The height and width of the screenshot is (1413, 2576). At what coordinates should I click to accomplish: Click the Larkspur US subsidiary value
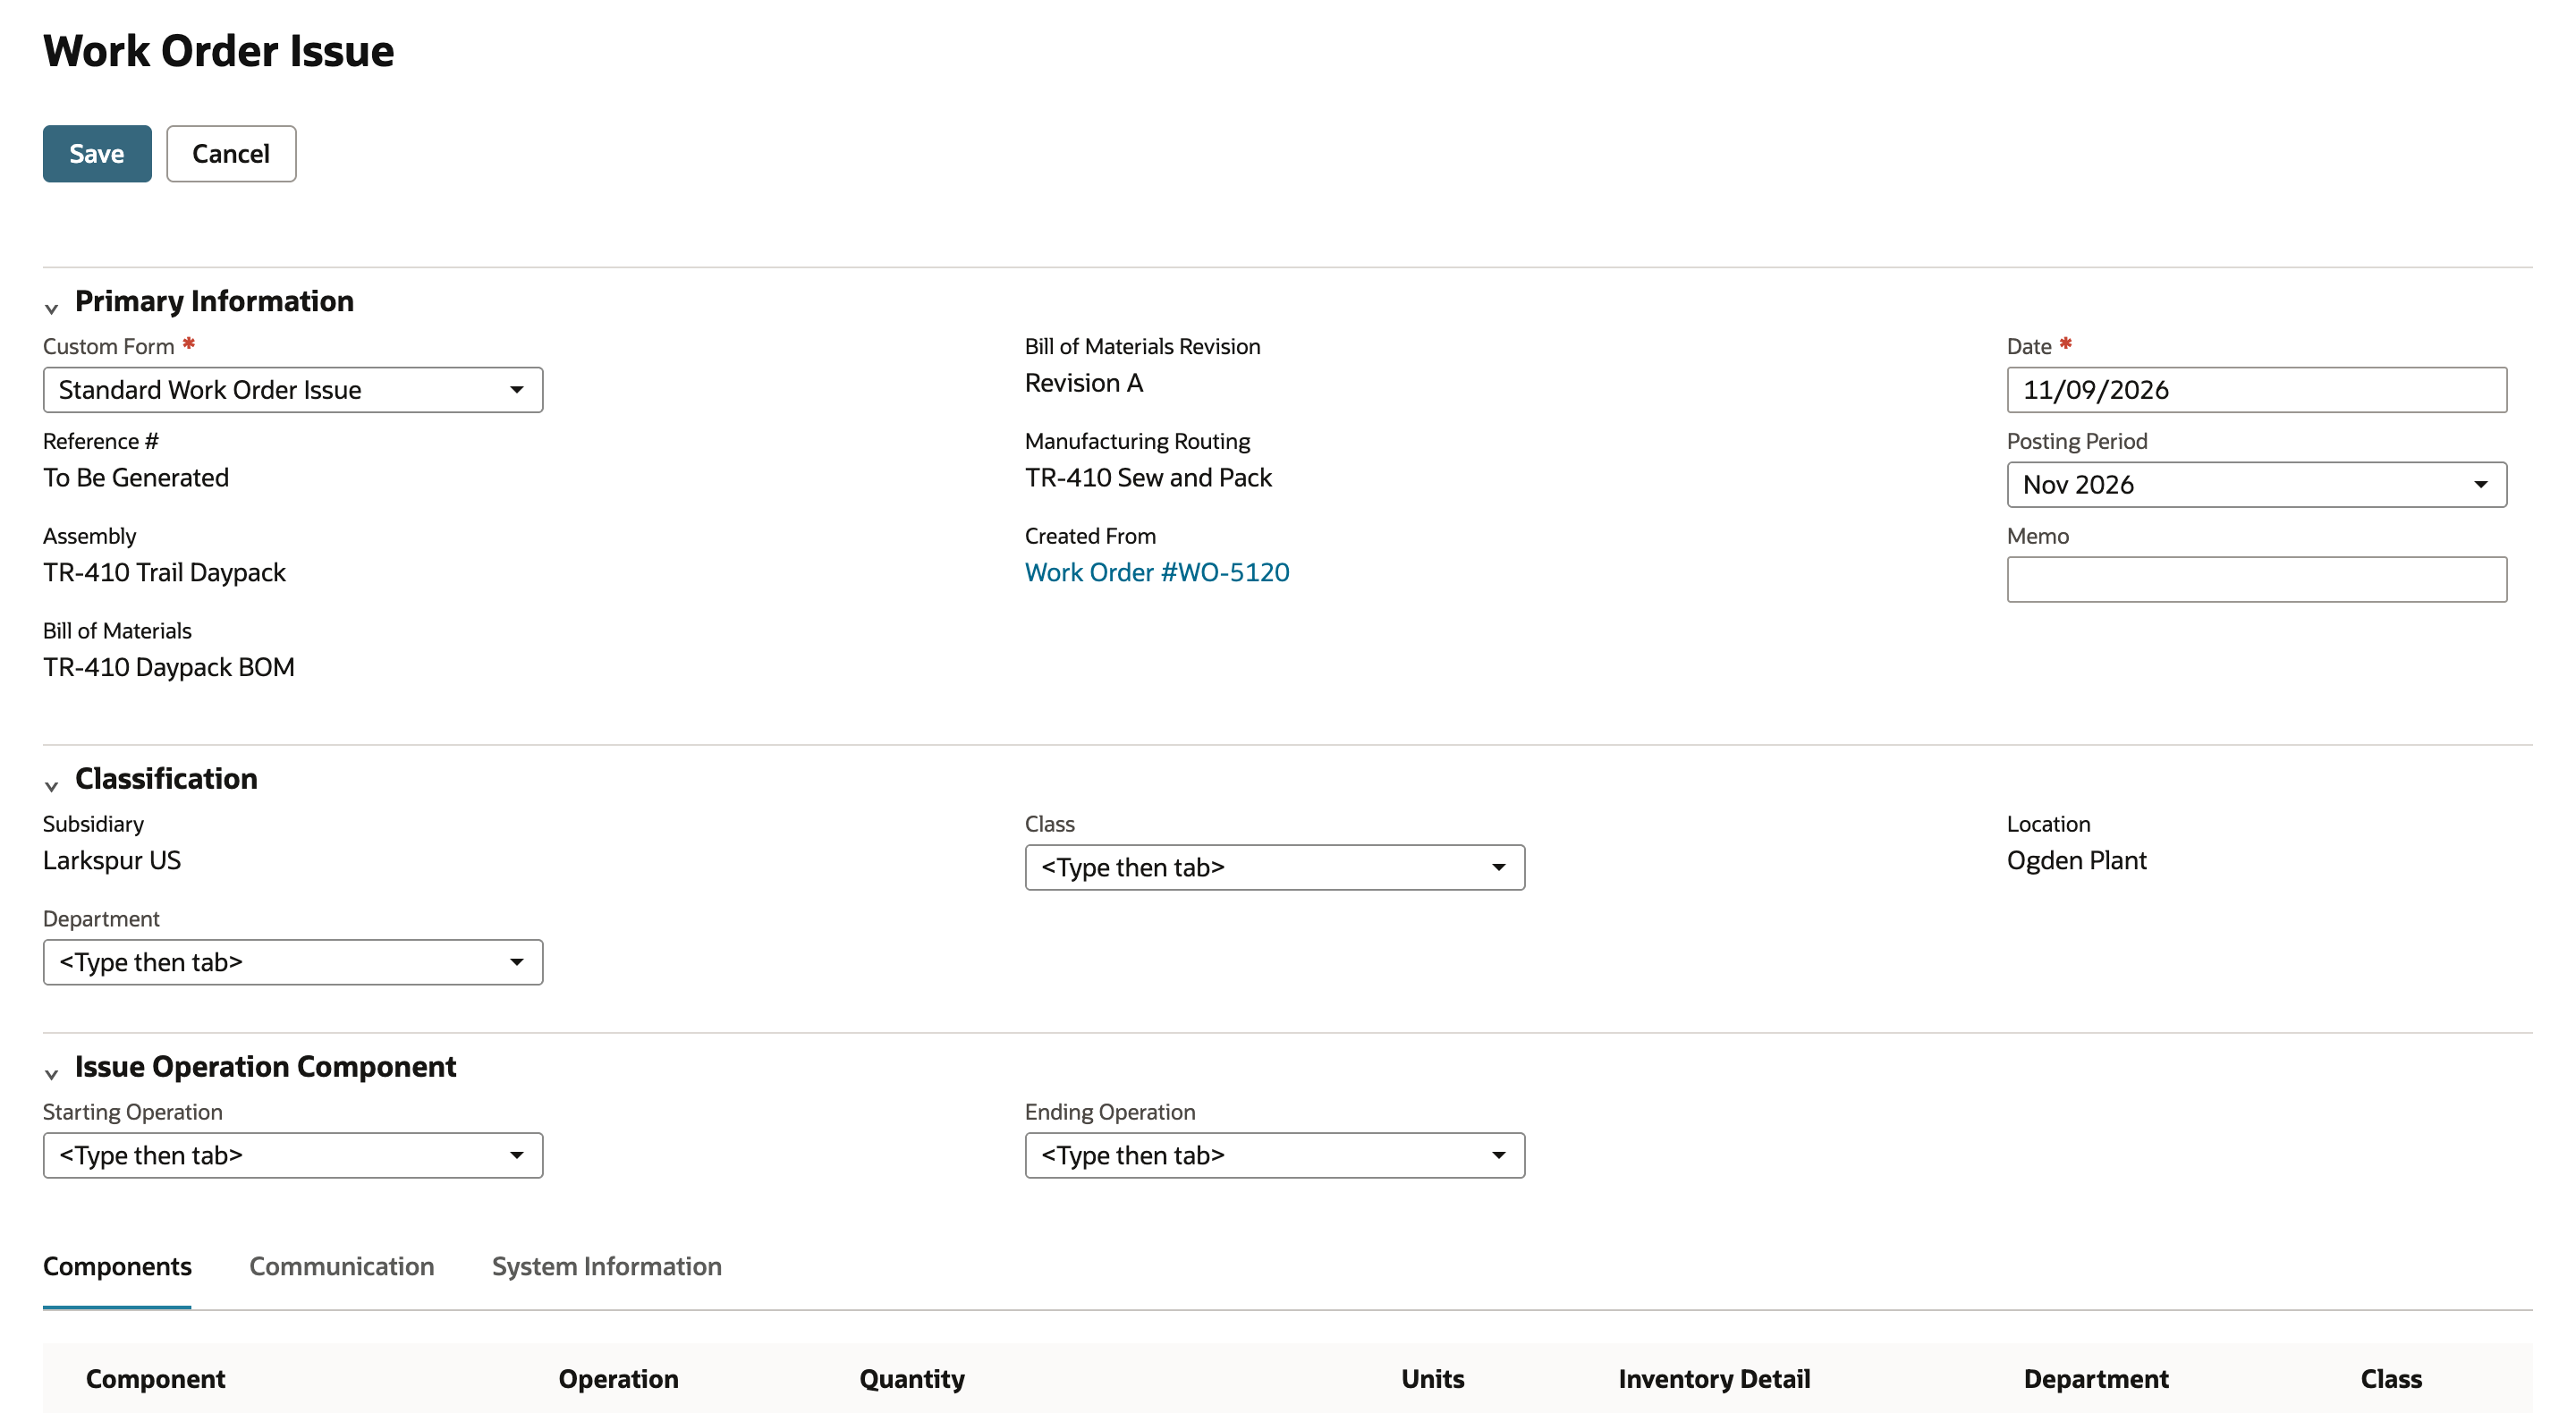tap(112, 860)
